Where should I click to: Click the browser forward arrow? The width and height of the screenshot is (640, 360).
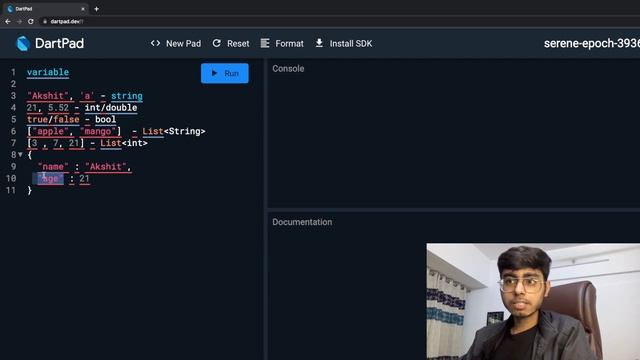19,21
